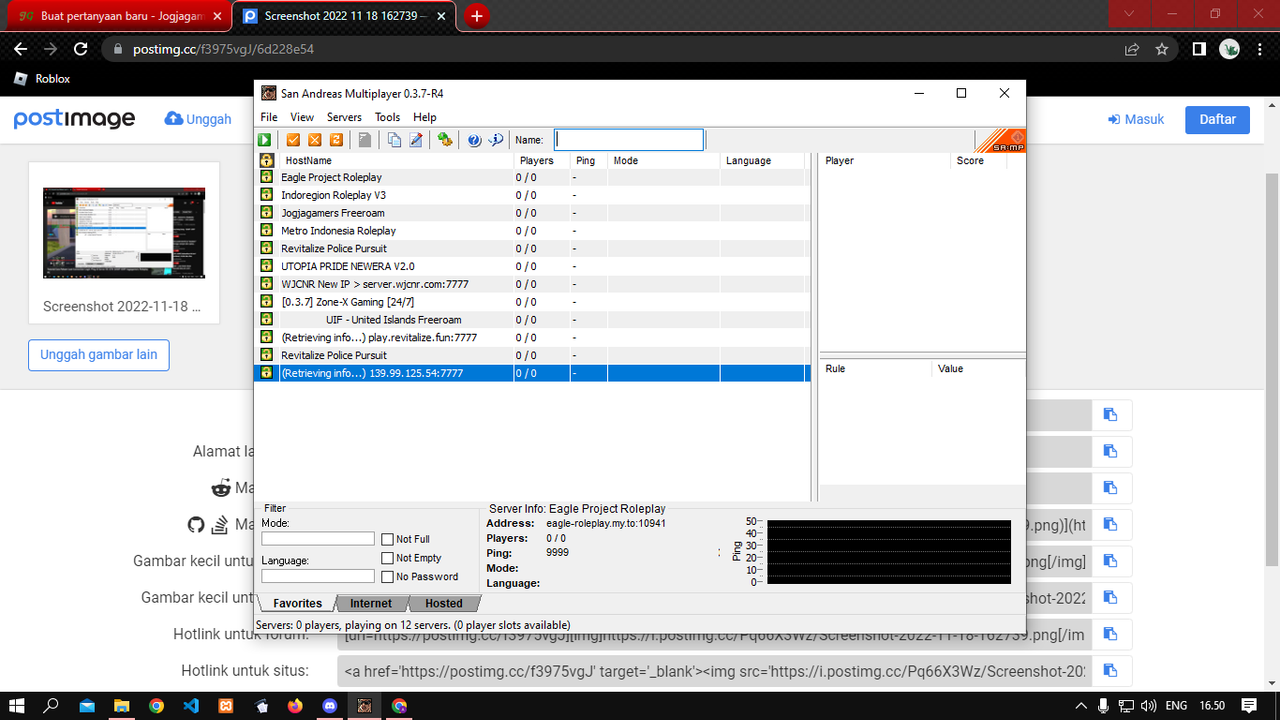Click the Help Topics question mark icon
The image size is (1280, 720).
[x=474, y=140]
